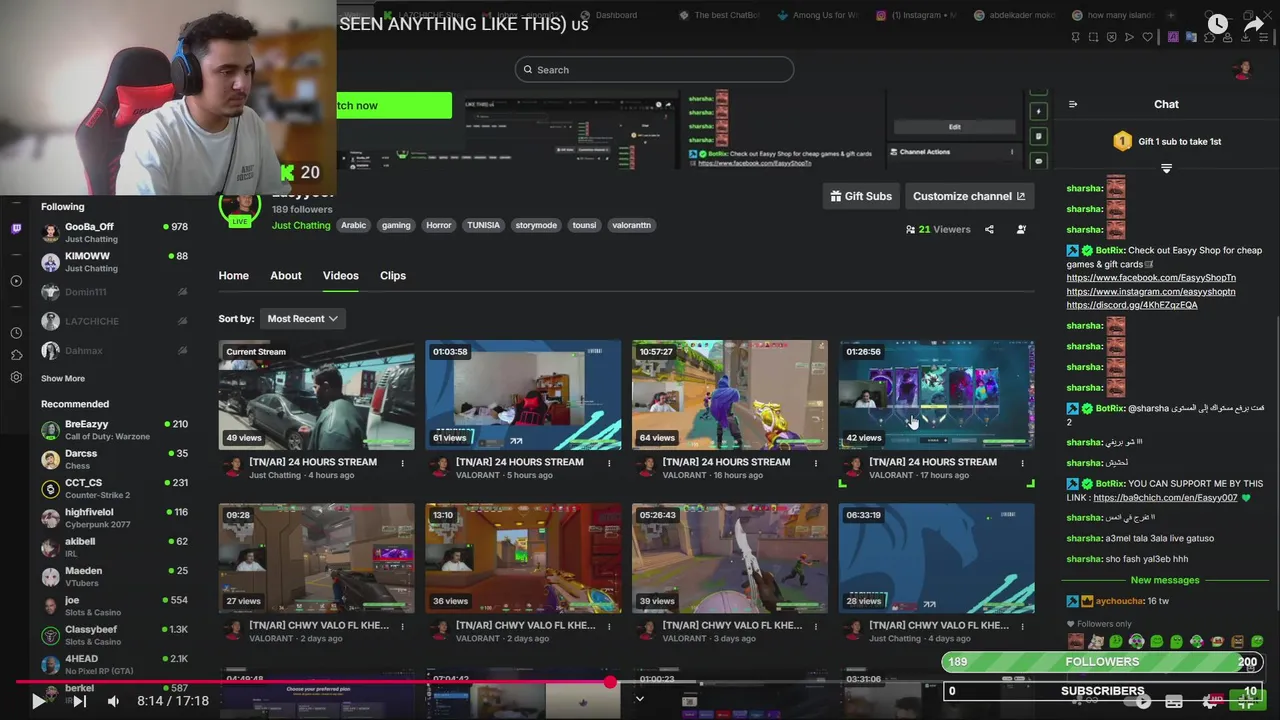Screen dimensions: 1280x720
Task: Enter YouTube fullscreen mode
Action: (x=1247, y=701)
